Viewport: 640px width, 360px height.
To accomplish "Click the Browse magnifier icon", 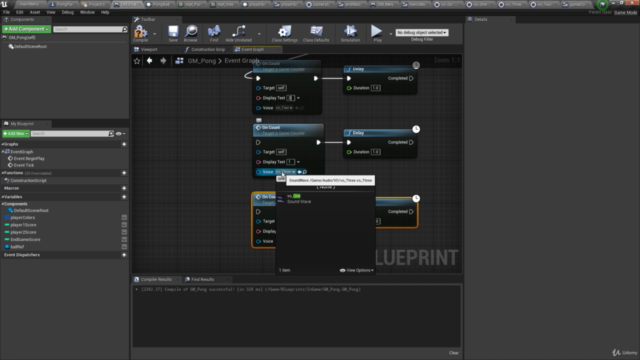I will (x=191, y=33).
